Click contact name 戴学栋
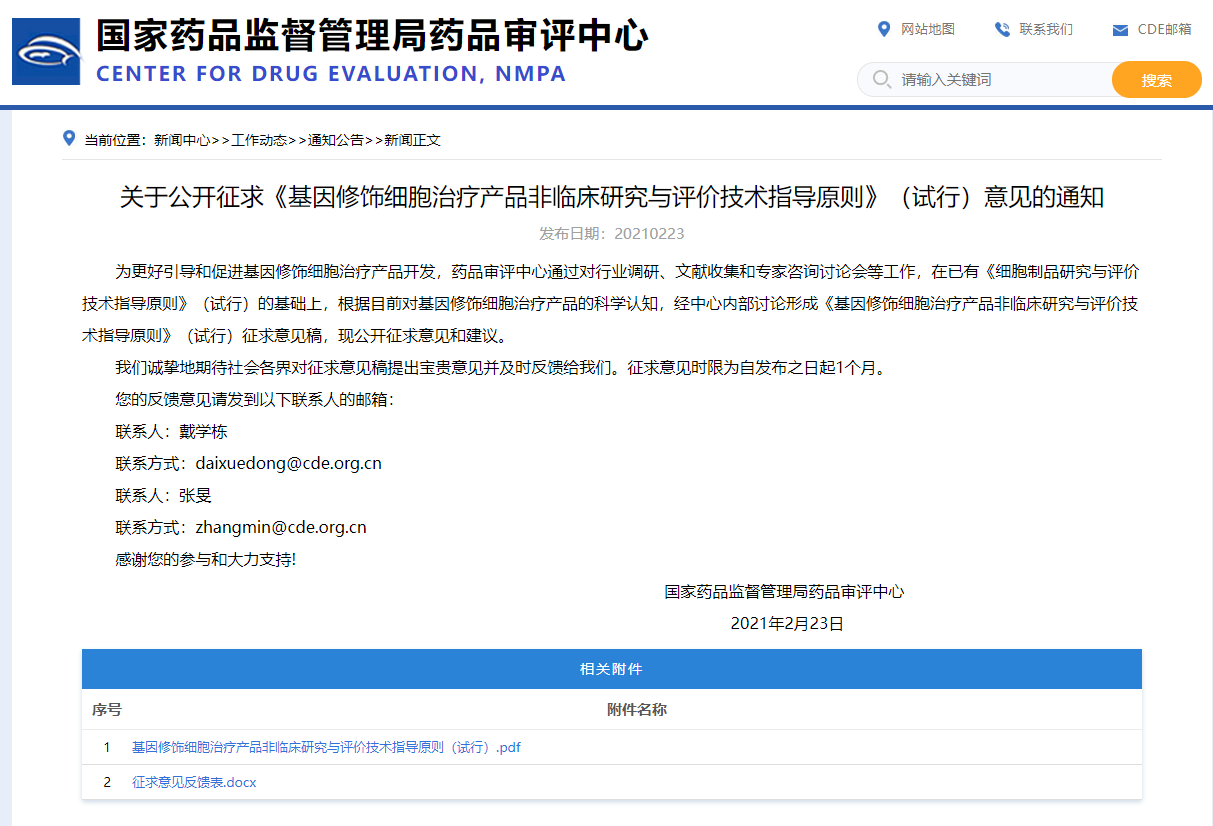The width and height of the screenshot is (1213, 826). pos(203,431)
